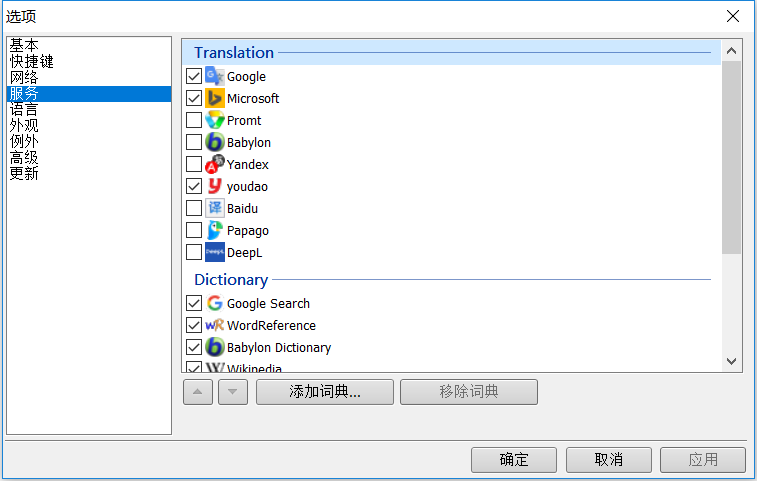Select the Google Search row label

pyautogui.click(x=268, y=304)
